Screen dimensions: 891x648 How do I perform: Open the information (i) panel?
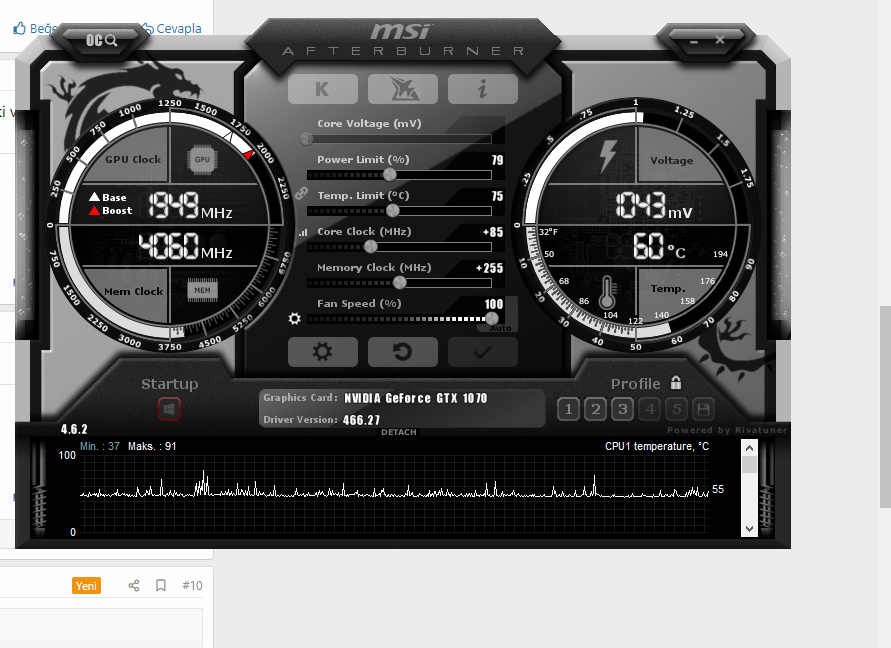point(483,89)
